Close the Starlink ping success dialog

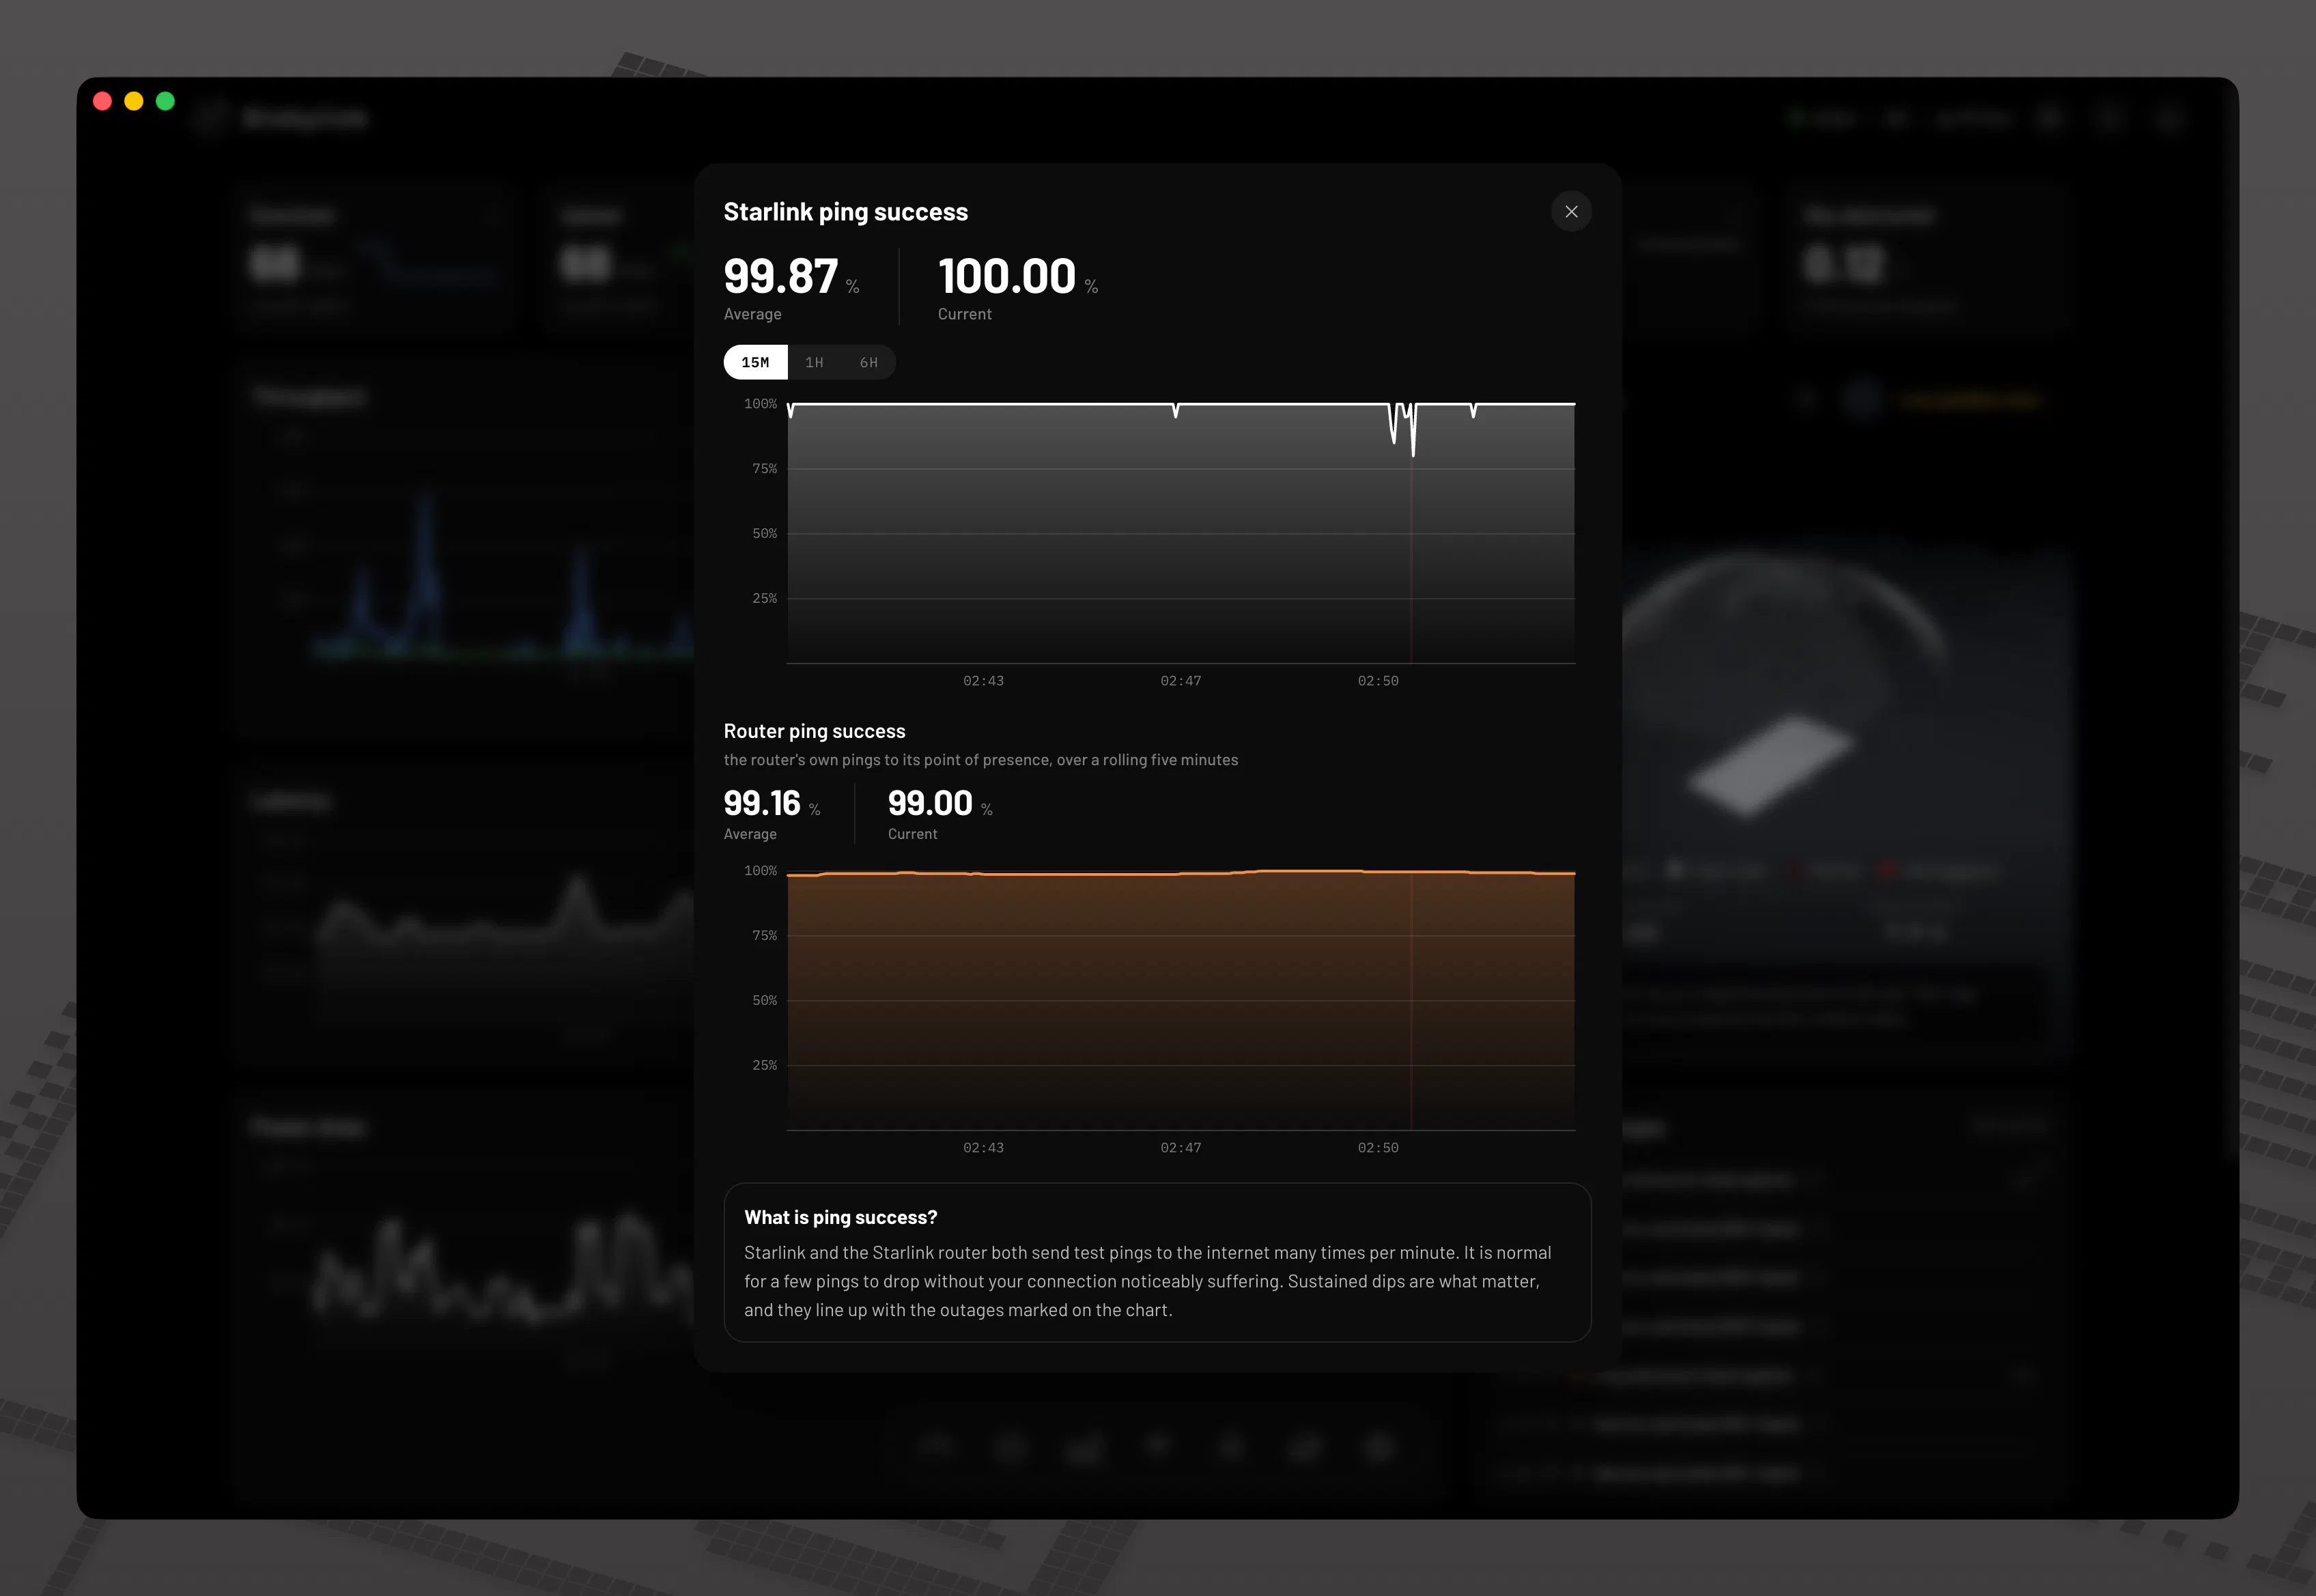[x=1571, y=212]
